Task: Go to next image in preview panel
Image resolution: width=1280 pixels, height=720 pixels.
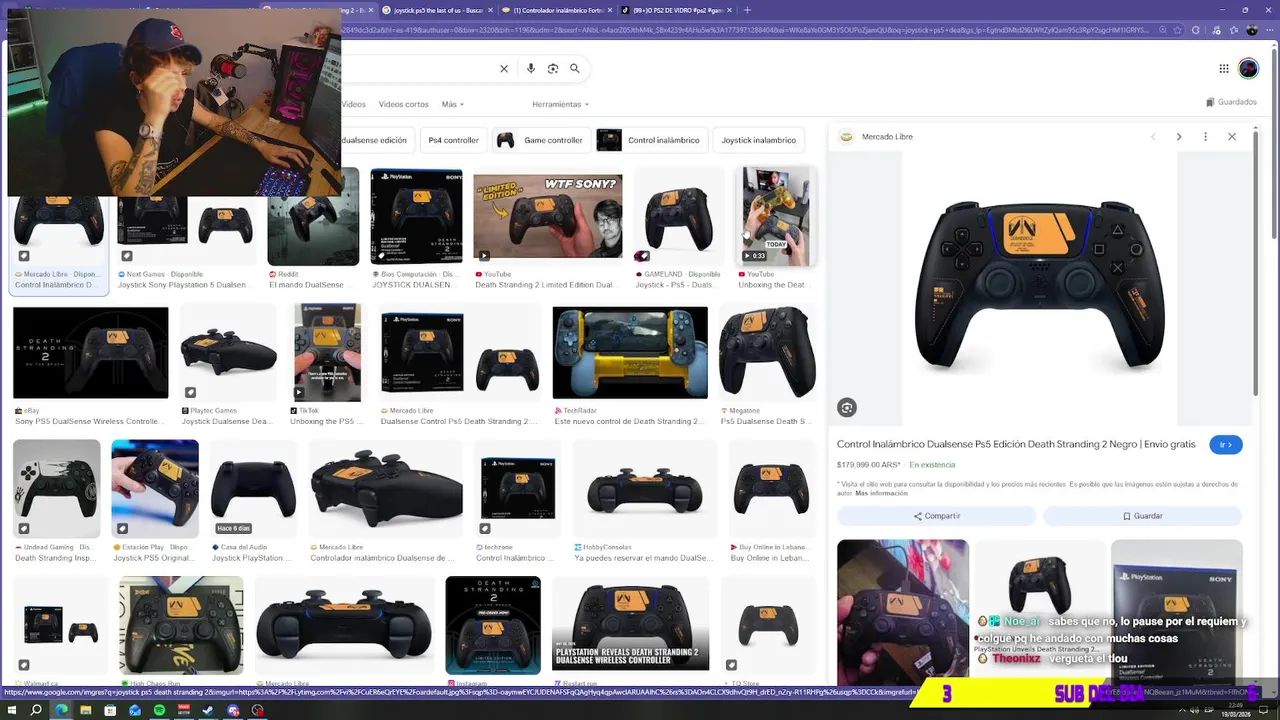Action: pos(1179,137)
